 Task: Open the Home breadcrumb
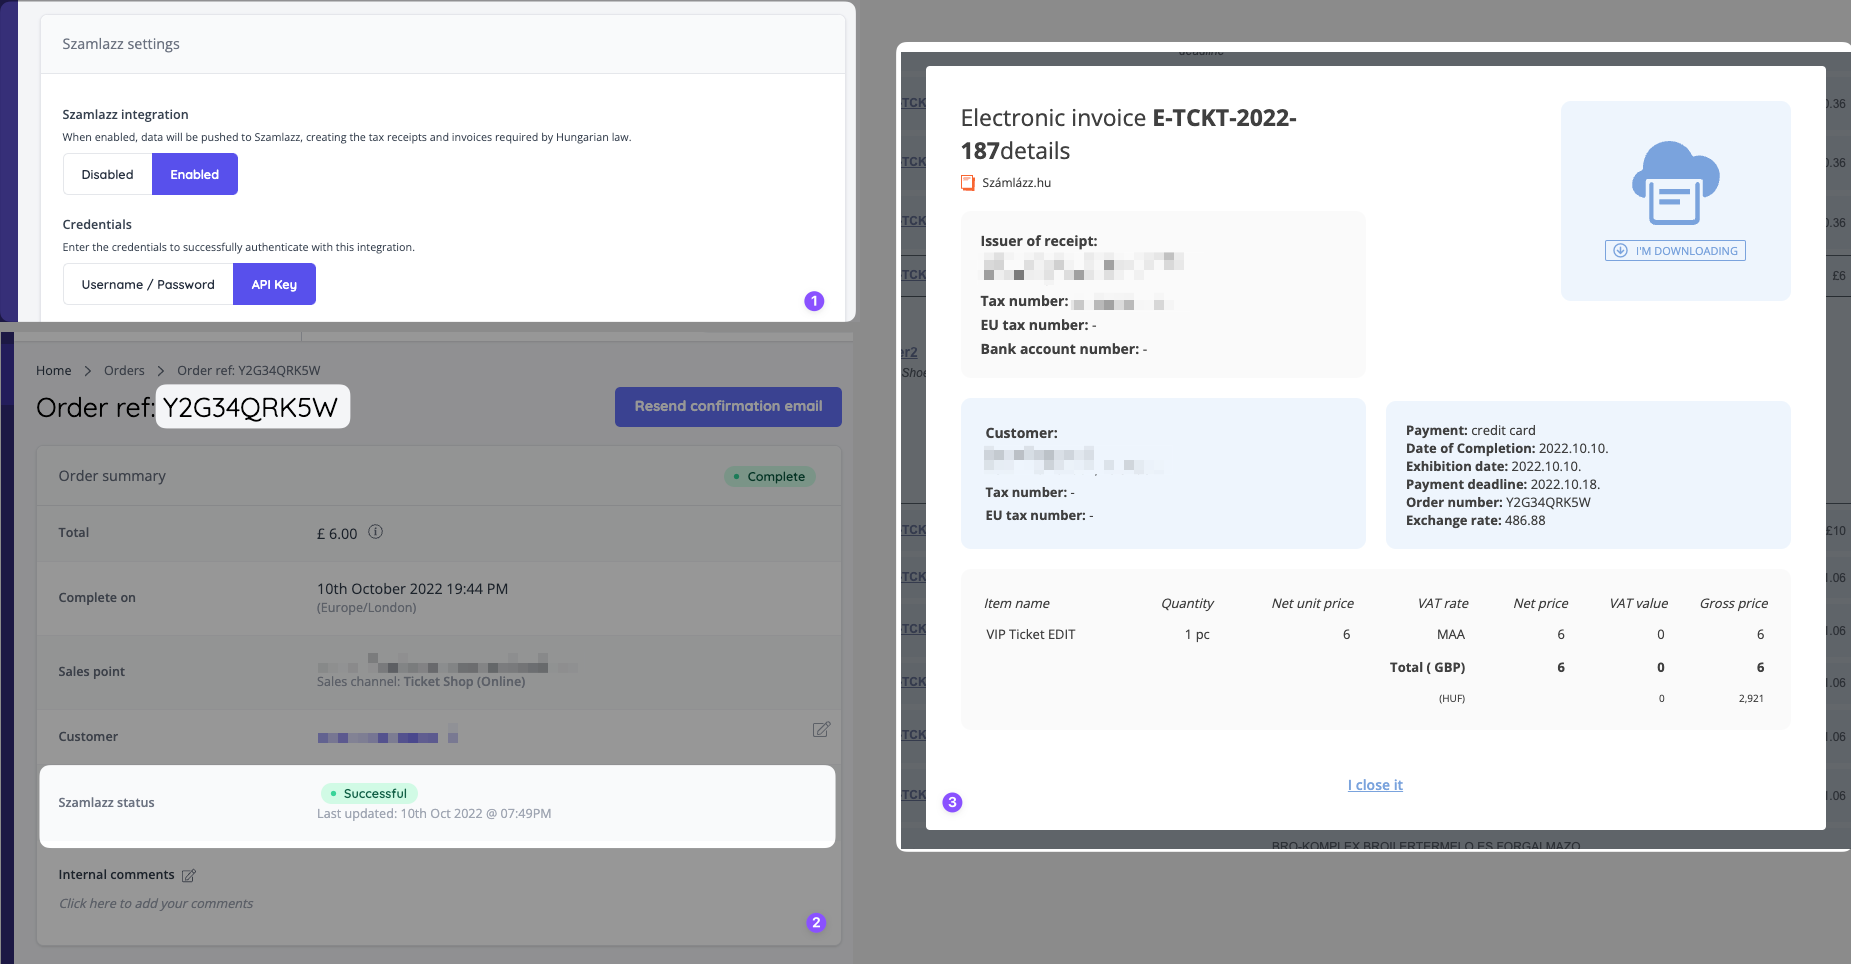[x=54, y=370]
